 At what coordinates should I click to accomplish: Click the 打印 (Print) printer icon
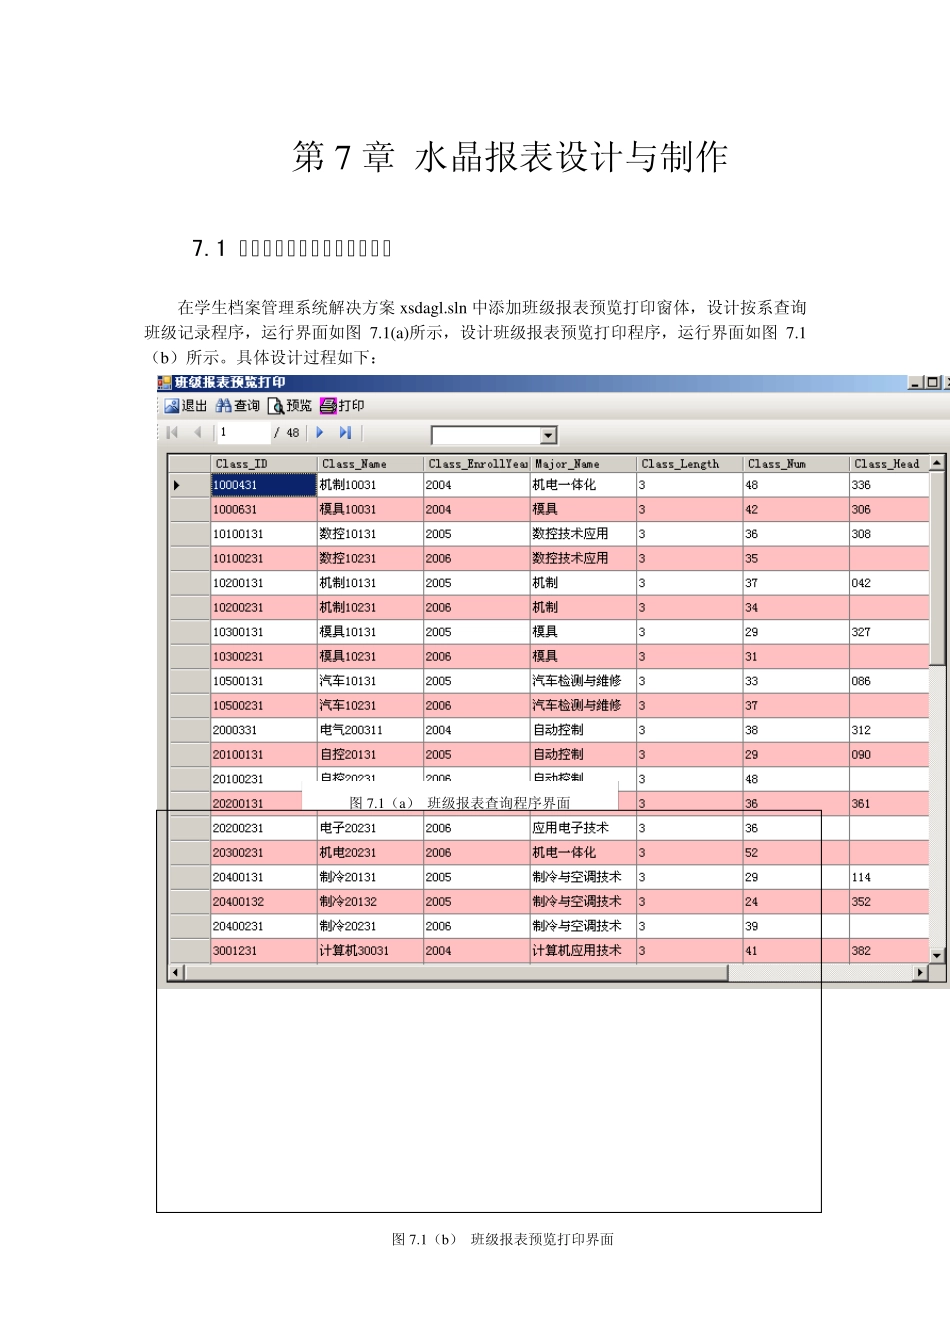pos(329,406)
